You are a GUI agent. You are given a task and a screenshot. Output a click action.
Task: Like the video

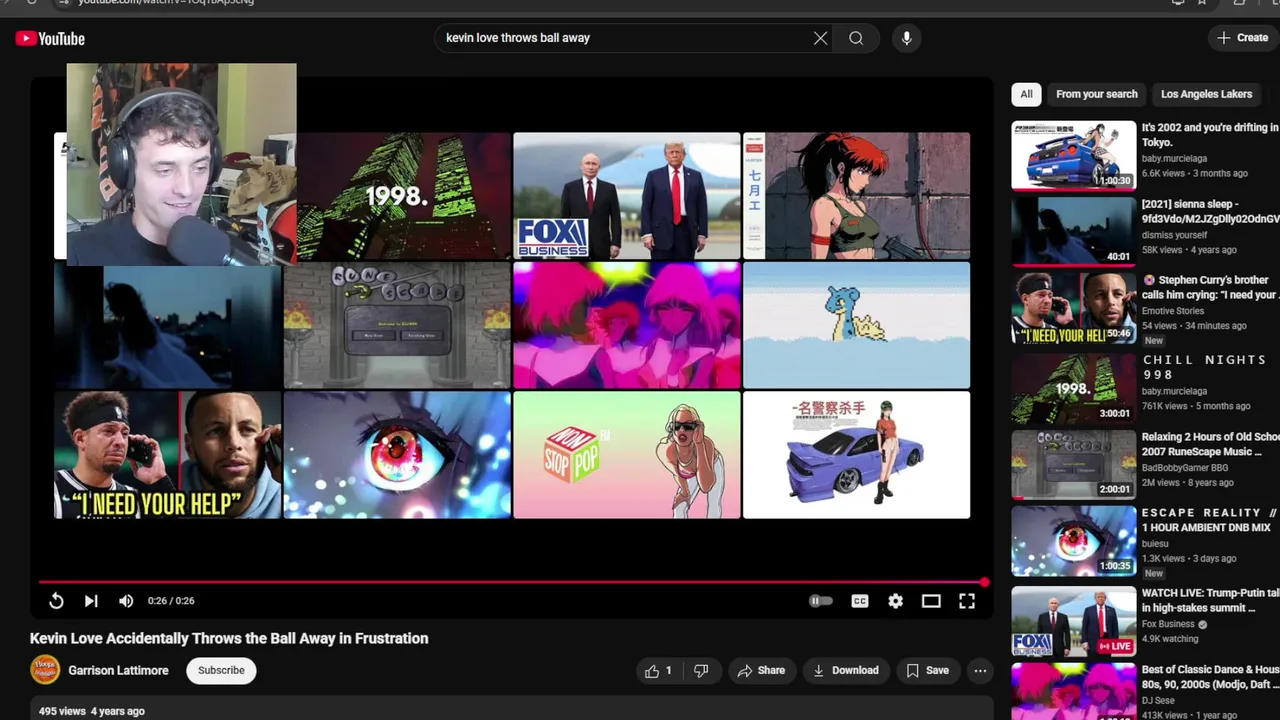click(660, 671)
